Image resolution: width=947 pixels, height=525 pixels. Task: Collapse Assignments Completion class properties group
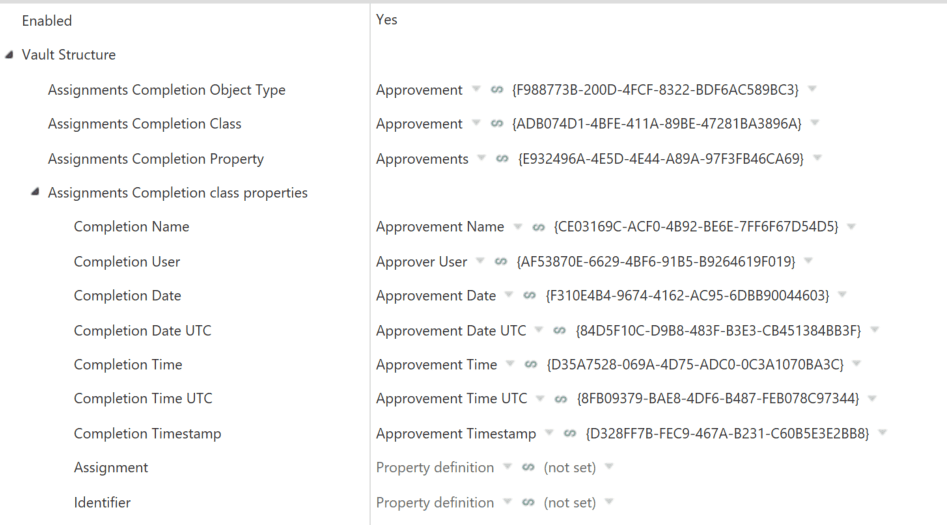pyautogui.click(x=35, y=192)
